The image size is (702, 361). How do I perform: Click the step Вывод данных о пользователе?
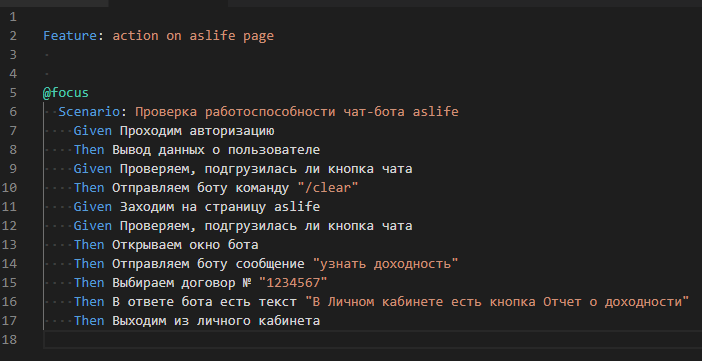pos(216,150)
